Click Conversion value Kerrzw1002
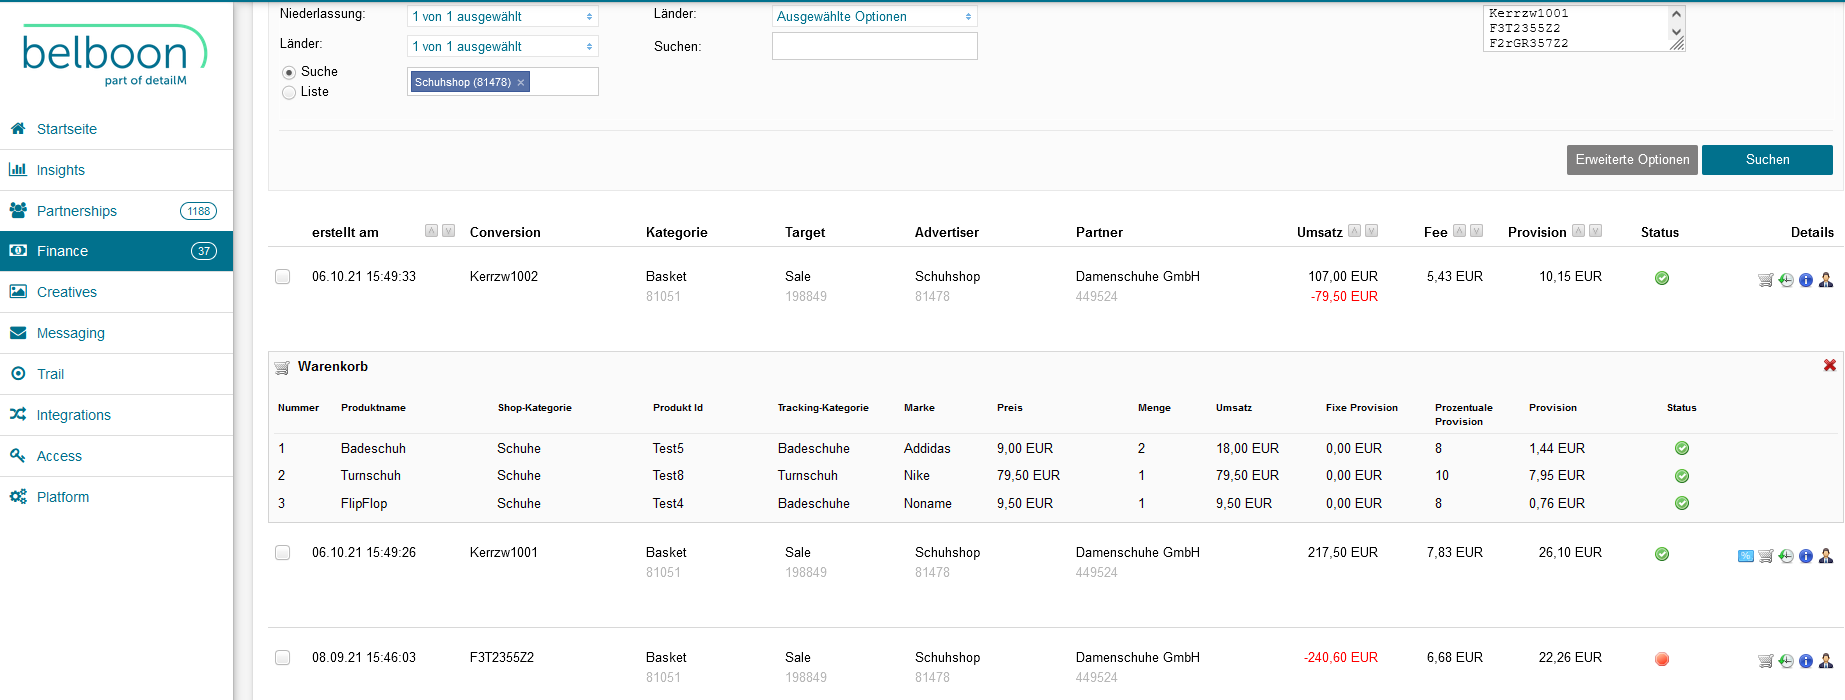This screenshot has width=1845, height=700. pos(504,277)
